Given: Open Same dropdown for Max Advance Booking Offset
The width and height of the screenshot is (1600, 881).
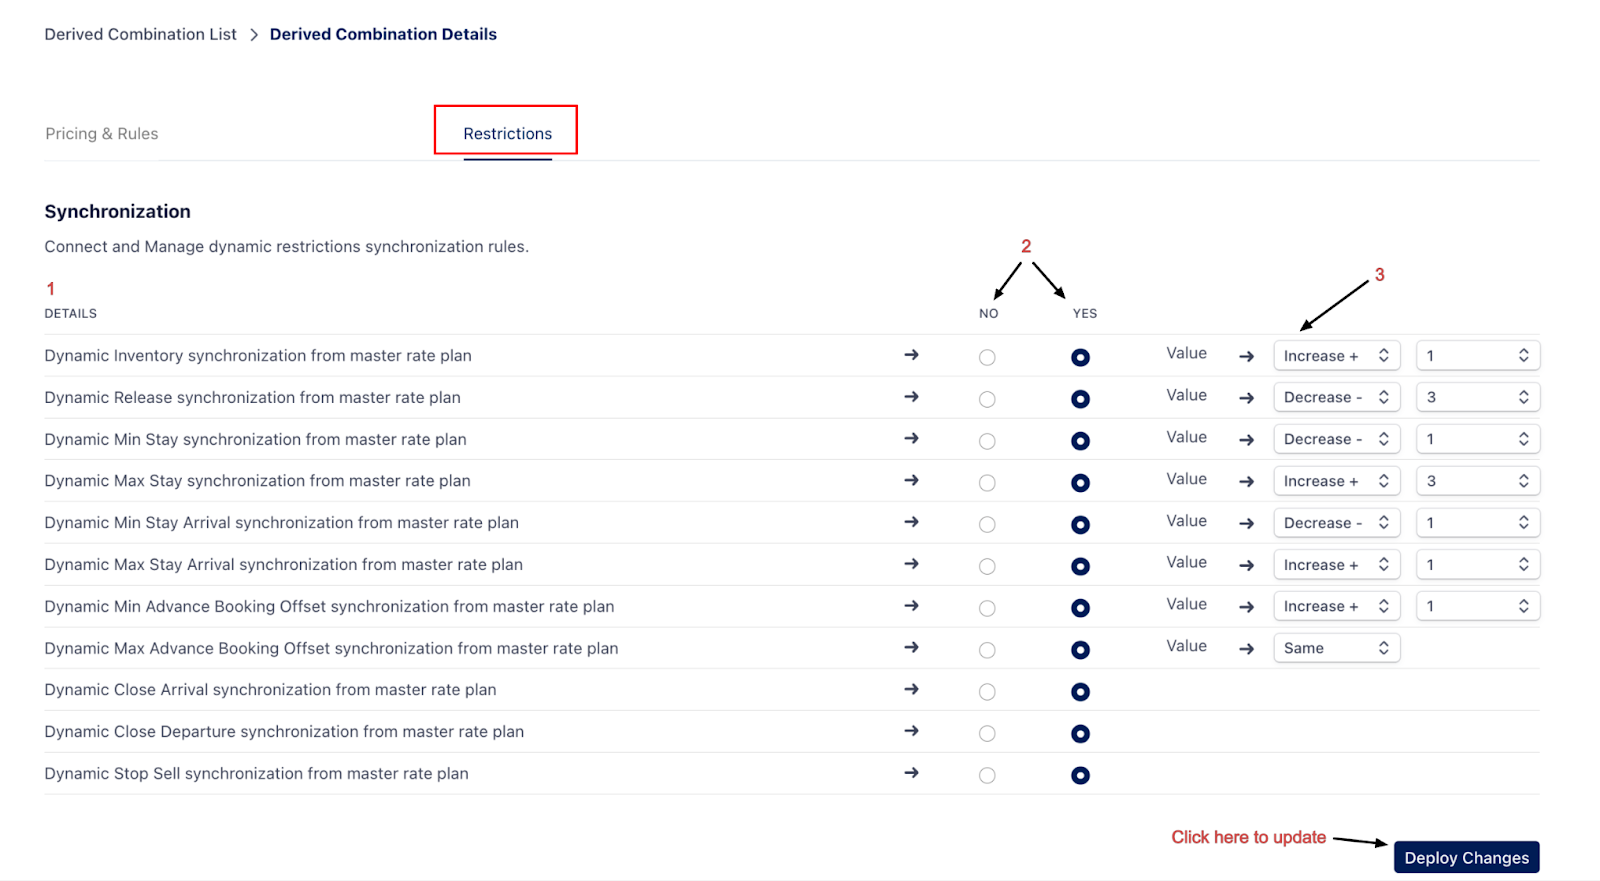Looking at the screenshot, I should click(1336, 648).
